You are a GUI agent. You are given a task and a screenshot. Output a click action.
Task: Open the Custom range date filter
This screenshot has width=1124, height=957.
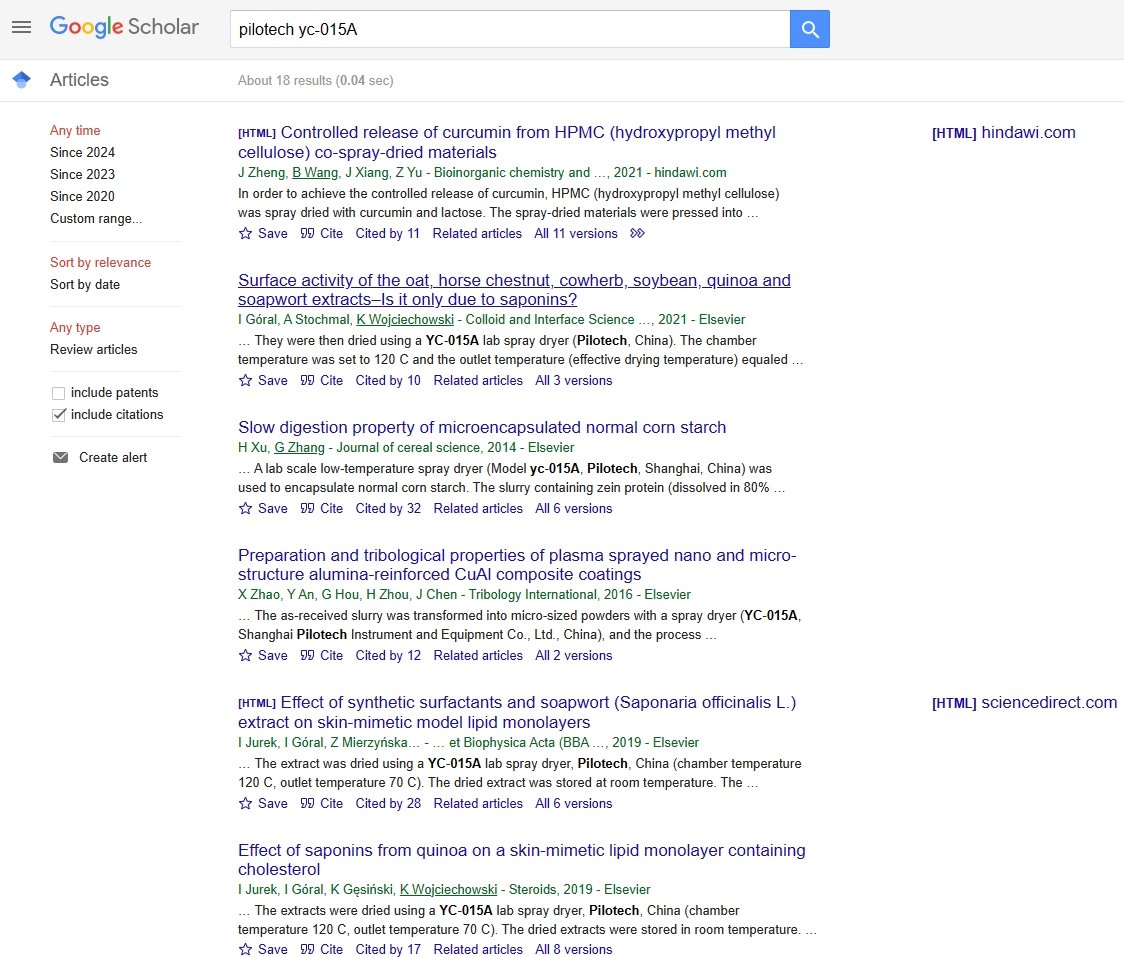click(x=96, y=218)
